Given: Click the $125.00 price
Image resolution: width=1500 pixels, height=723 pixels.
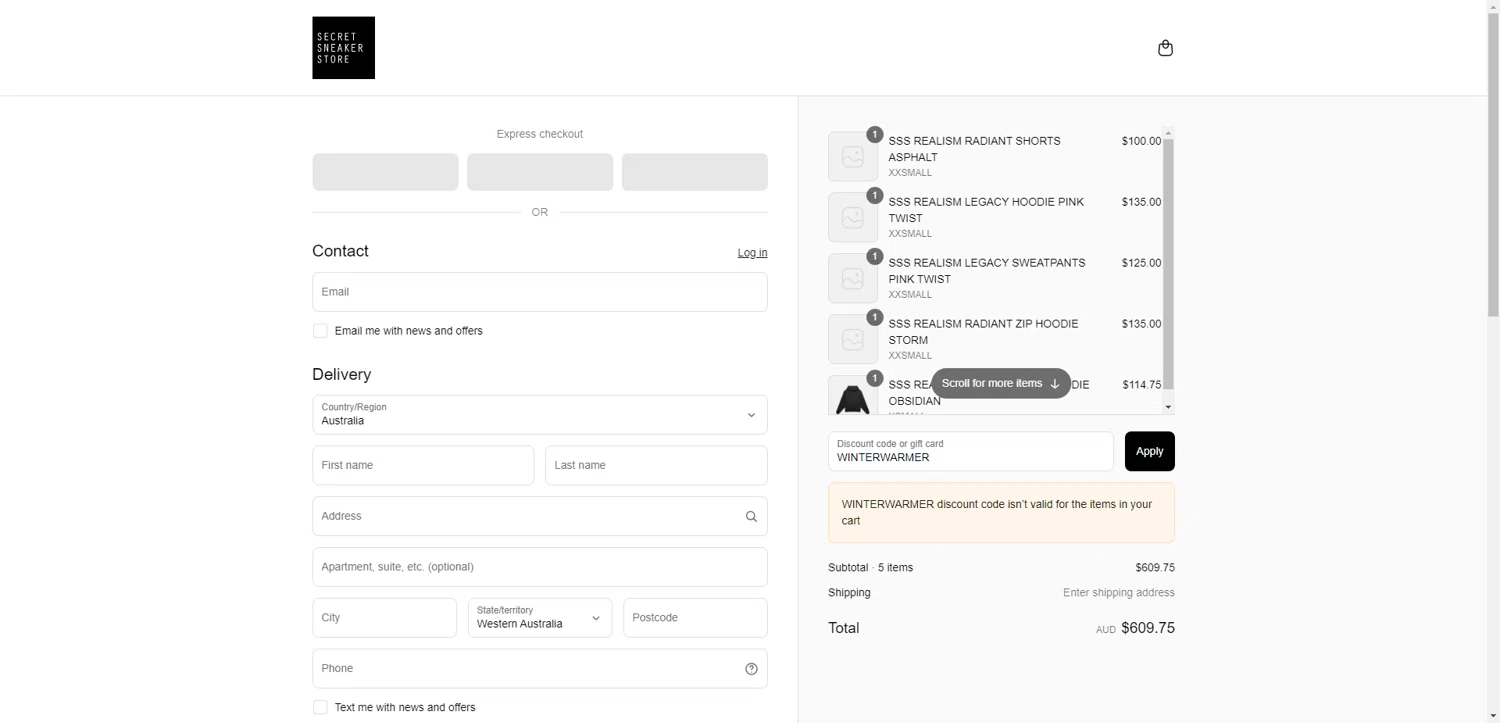Looking at the screenshot, I should pyautogui.click(x=1141, y=263).
